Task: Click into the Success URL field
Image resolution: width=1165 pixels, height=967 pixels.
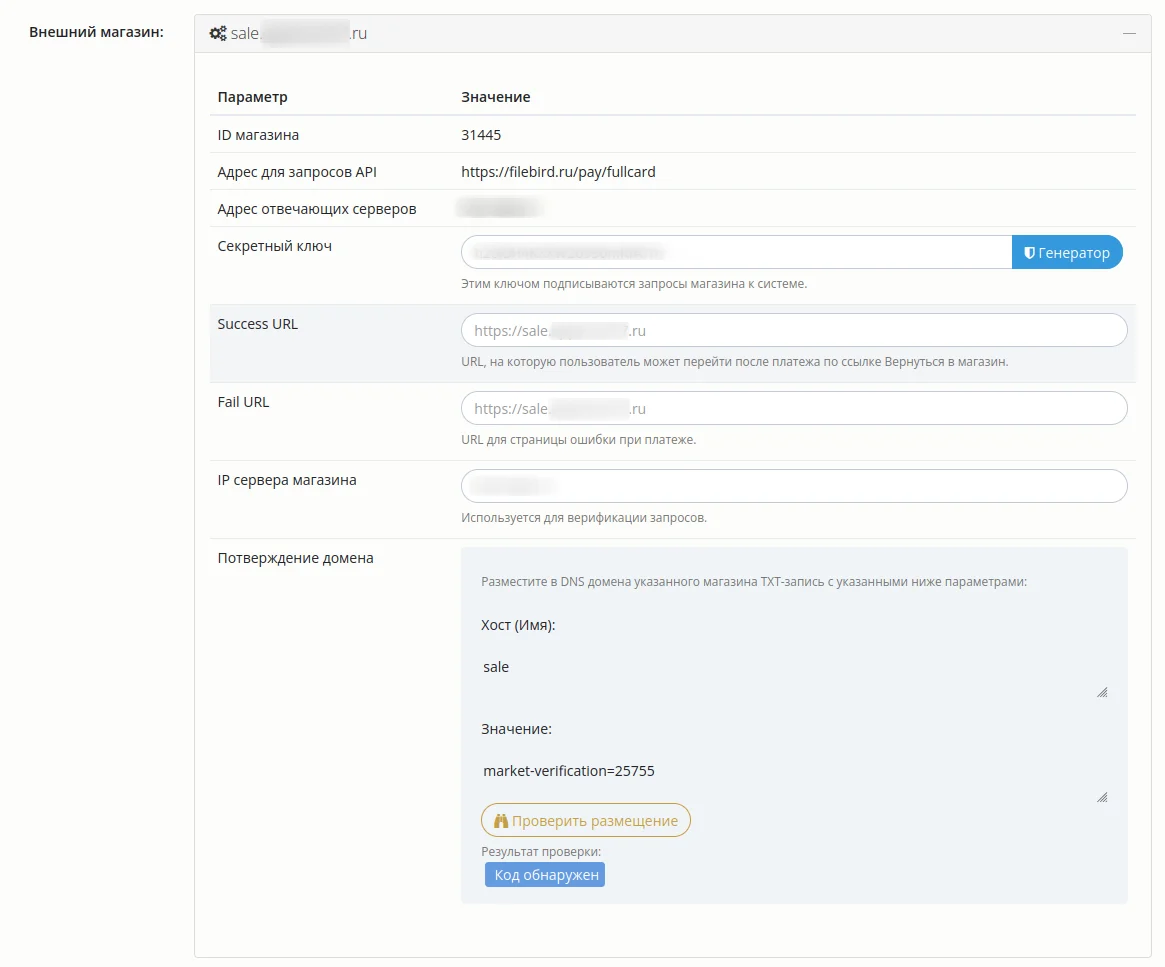Action: click(x=794, y=330)
